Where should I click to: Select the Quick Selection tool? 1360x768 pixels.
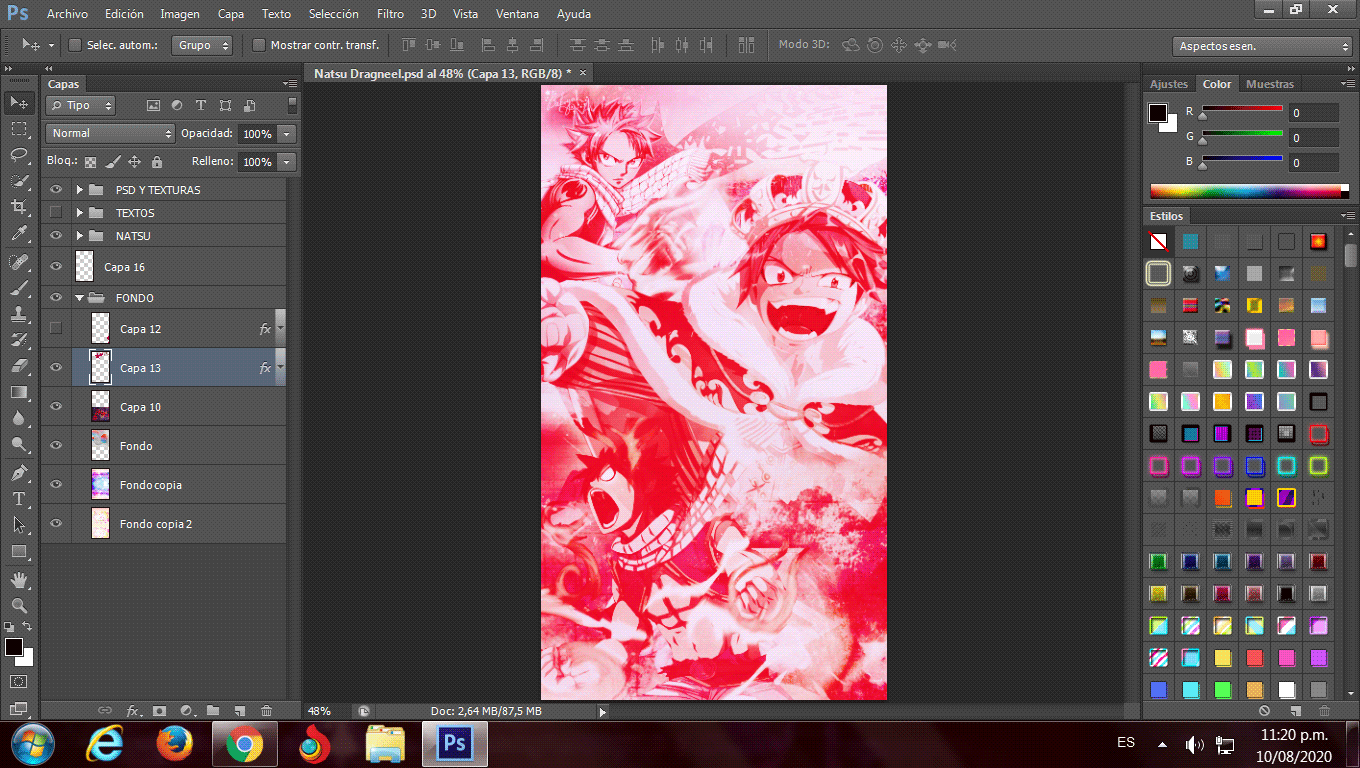pyautogui.click(x=18, y=181)
